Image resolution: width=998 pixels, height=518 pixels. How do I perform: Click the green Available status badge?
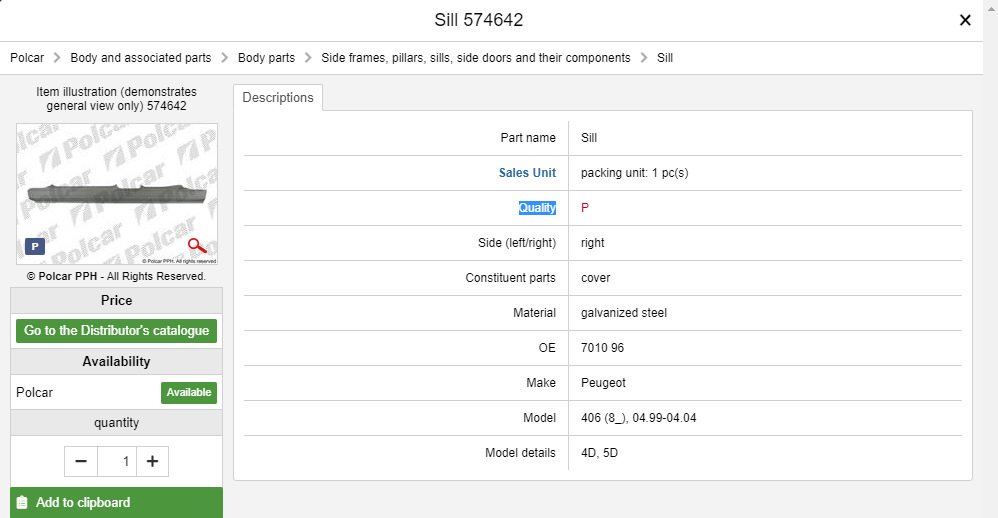(x=189, y=393)
